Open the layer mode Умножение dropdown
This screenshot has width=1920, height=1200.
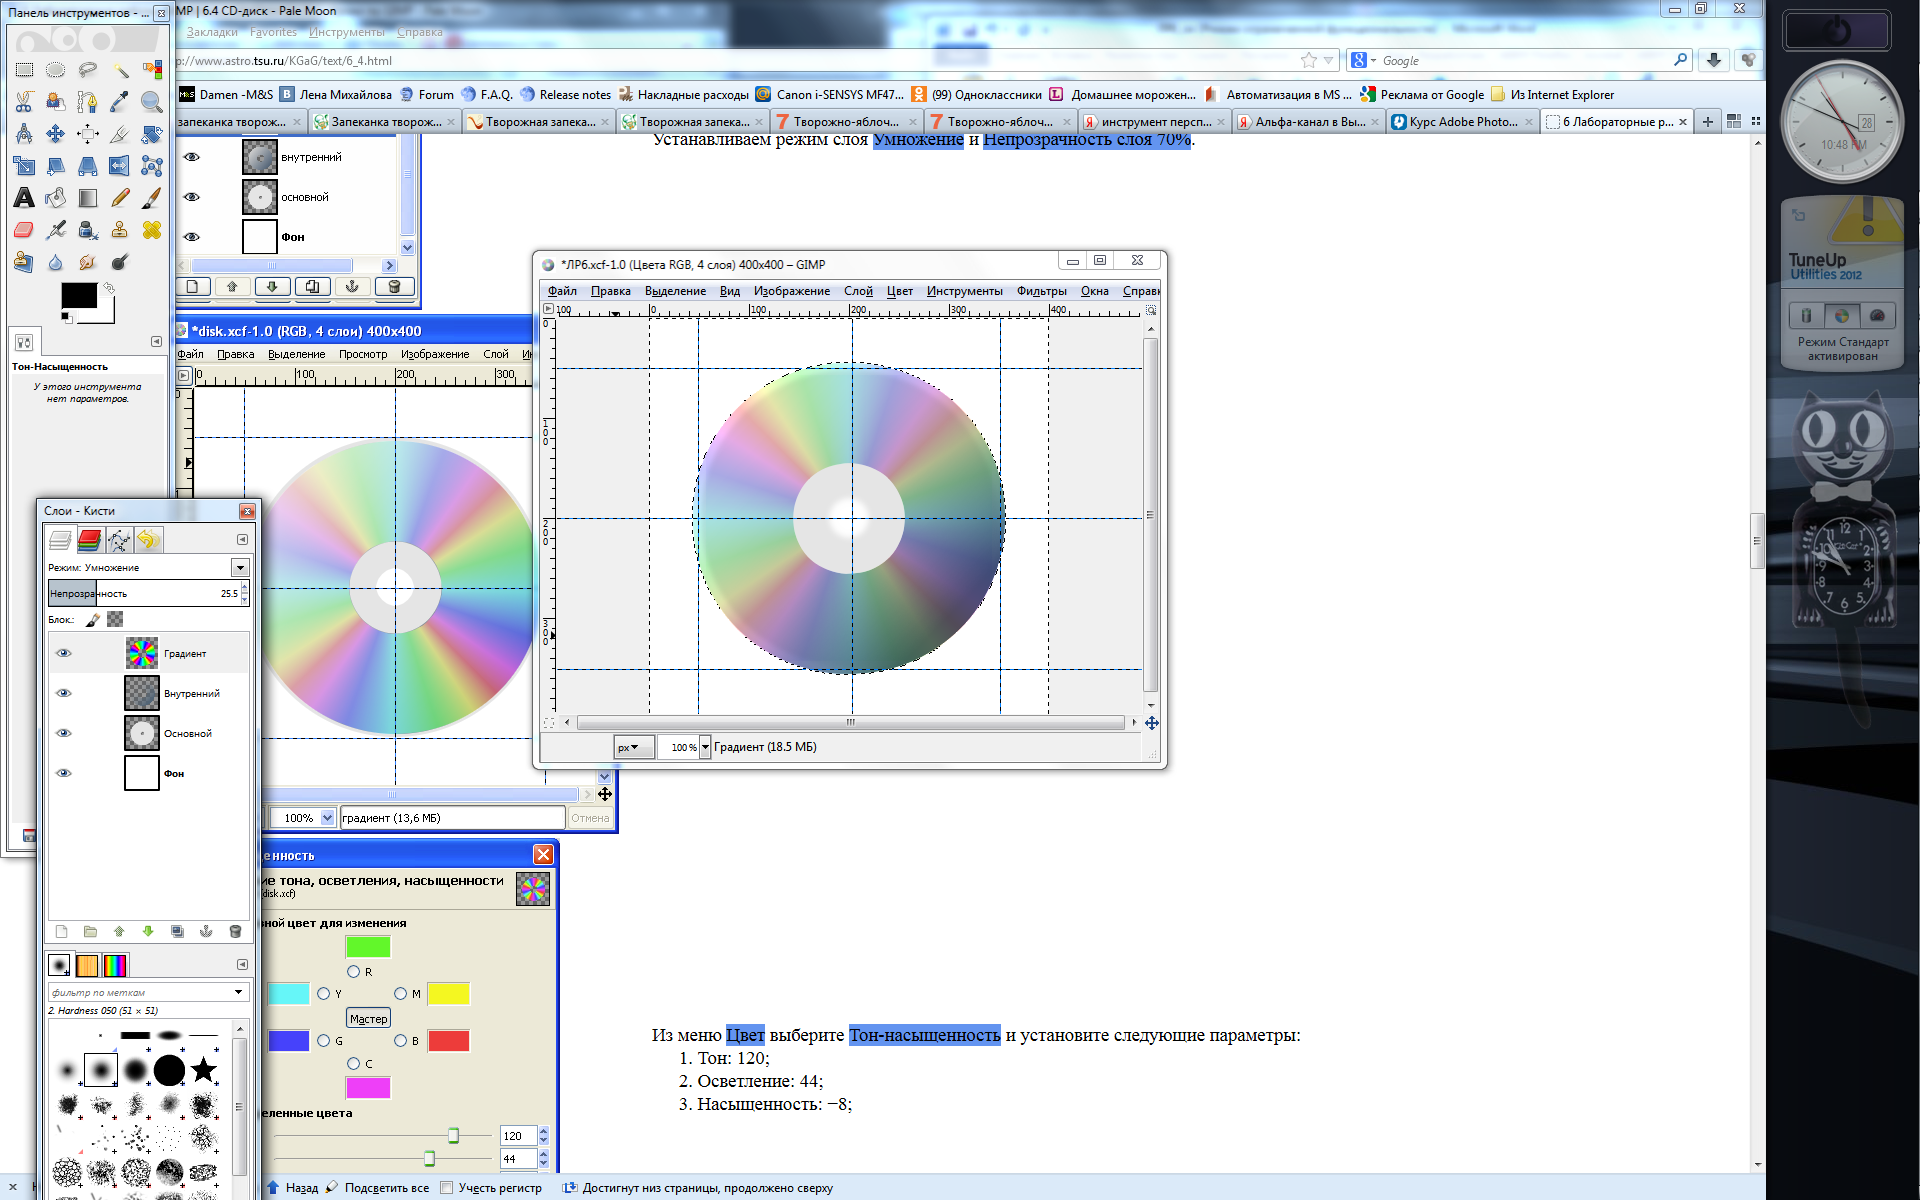pos(240,568)
